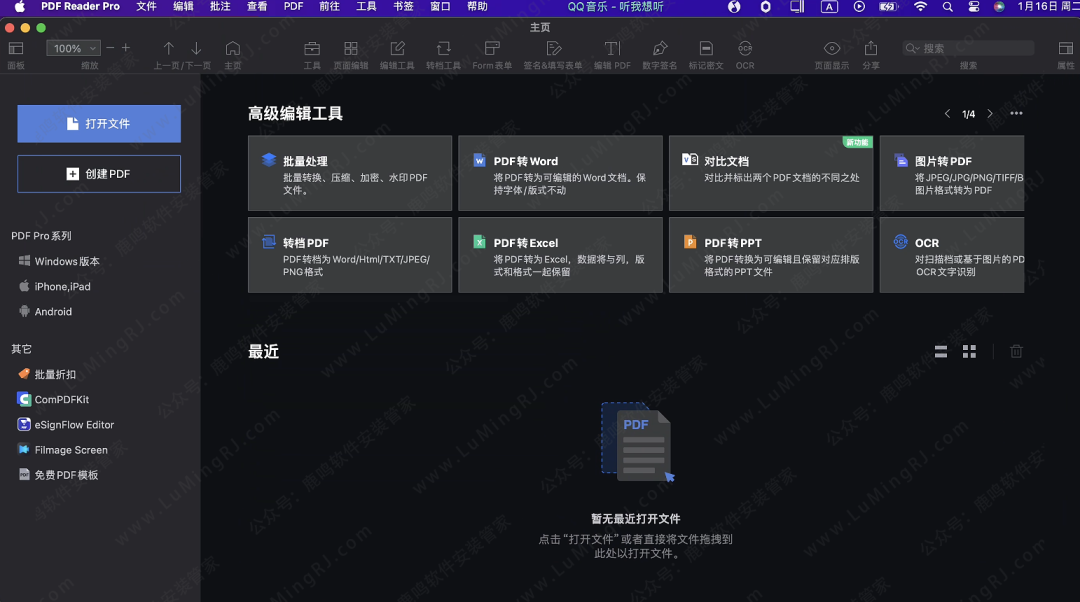Open the 转档 PDF card

pos(350,255)
